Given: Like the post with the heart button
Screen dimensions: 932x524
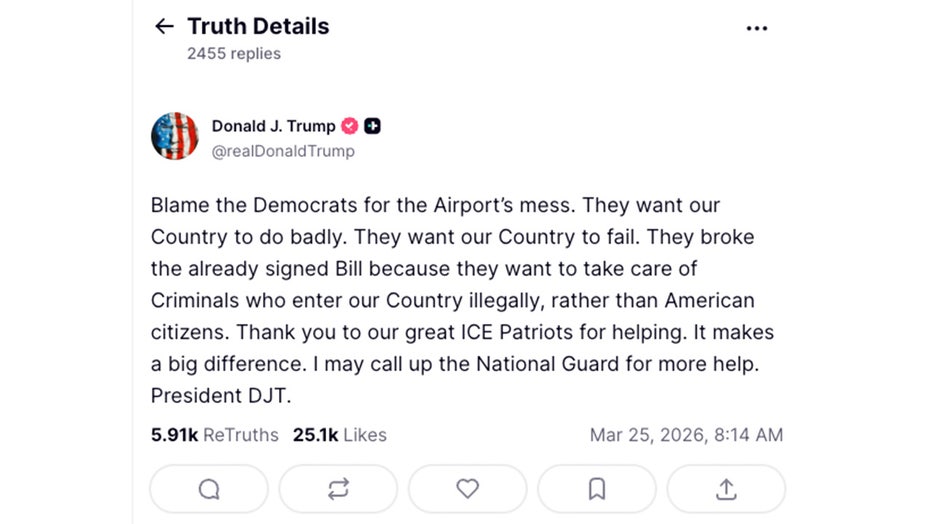Looking at the screenshot, I should (467, 489).
